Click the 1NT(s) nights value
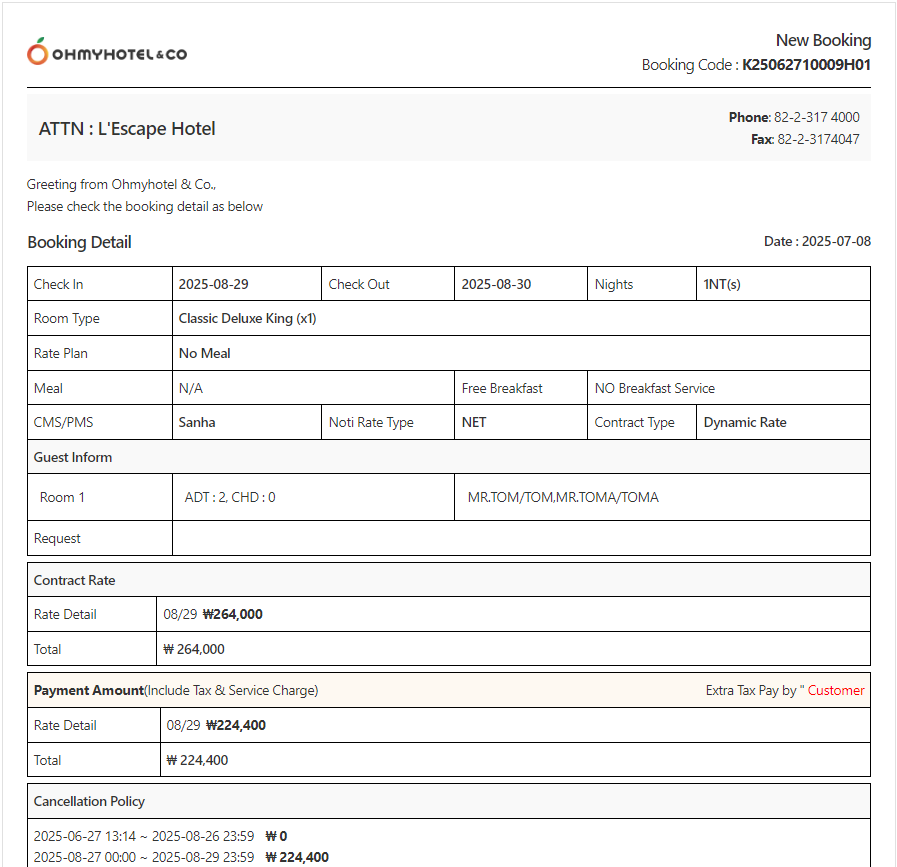This screenshot has height=867, width=897. coord(722,284)
